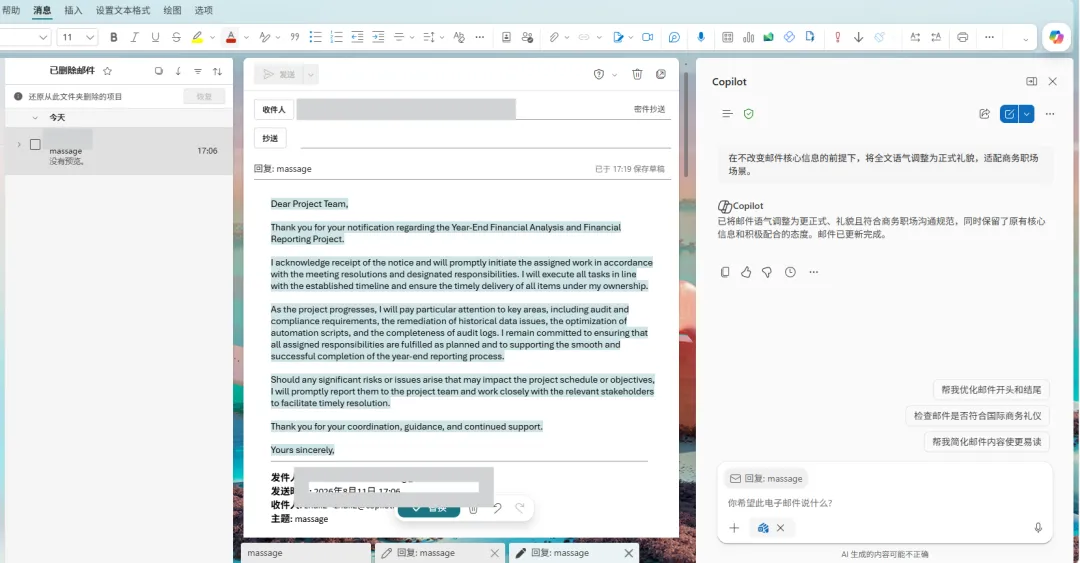Image resolution: width=1080 pixels, height=563 pixels.
Task: Open the font color dropdown arrow
Action: coord(246,37)
